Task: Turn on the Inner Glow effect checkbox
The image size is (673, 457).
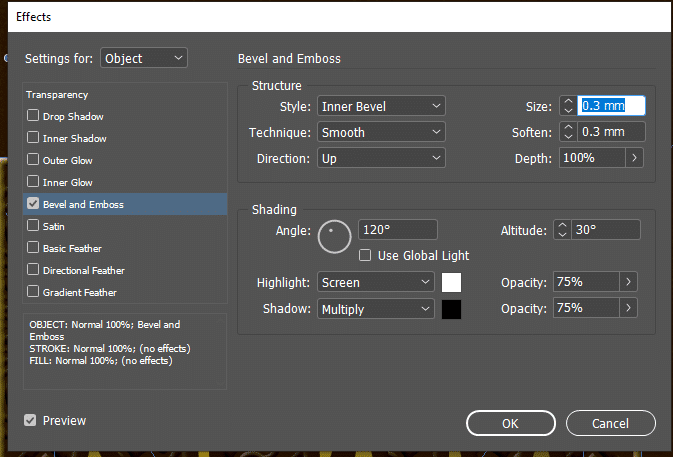Action: [x=34, y=183]
